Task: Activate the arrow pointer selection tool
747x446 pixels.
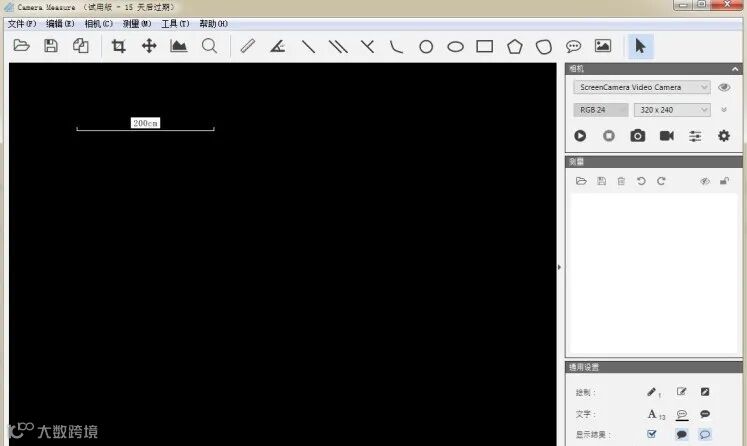Action: [640, 46]
